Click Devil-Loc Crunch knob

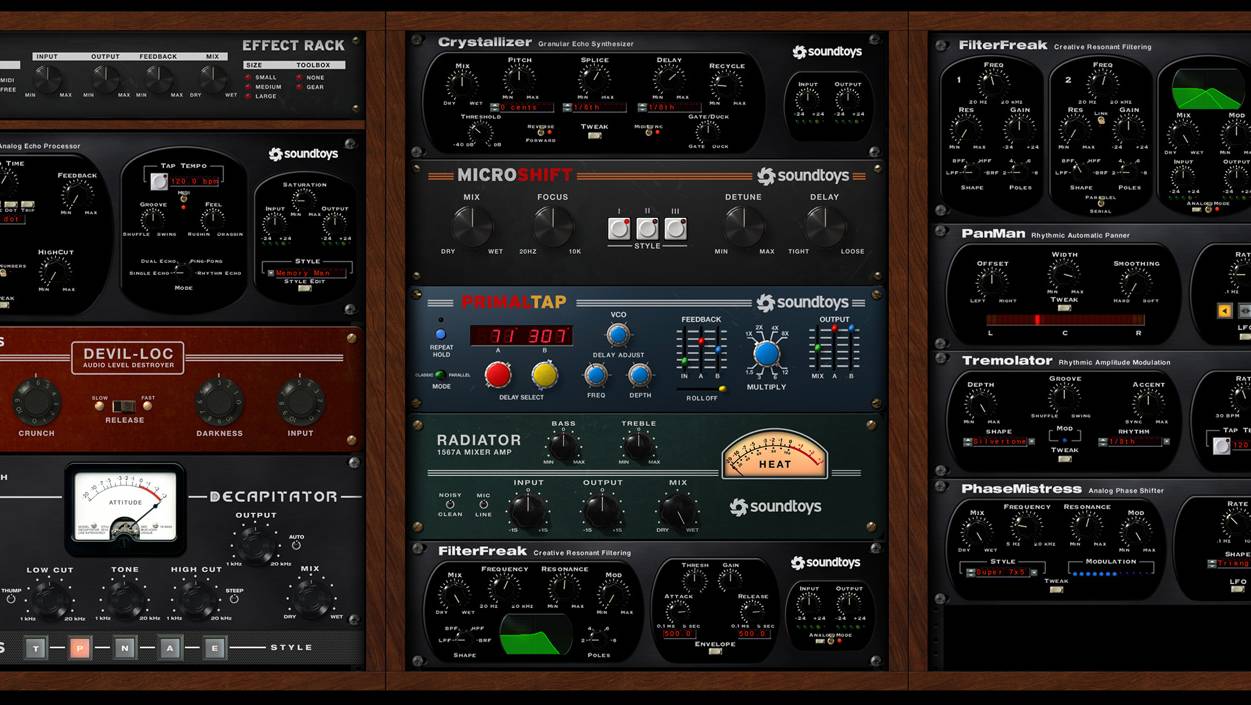[x=37, y=400]
